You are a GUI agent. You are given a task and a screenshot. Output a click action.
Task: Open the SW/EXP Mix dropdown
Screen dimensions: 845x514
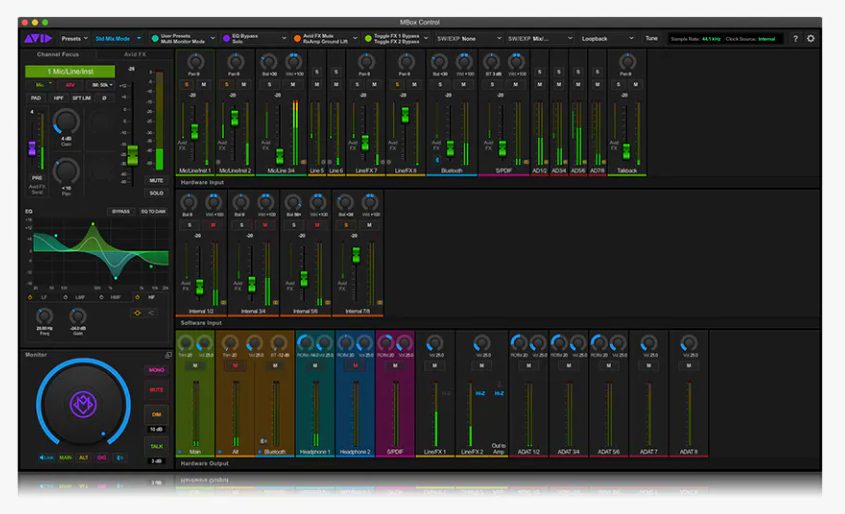pyautogui.click(x=540, y=39)
